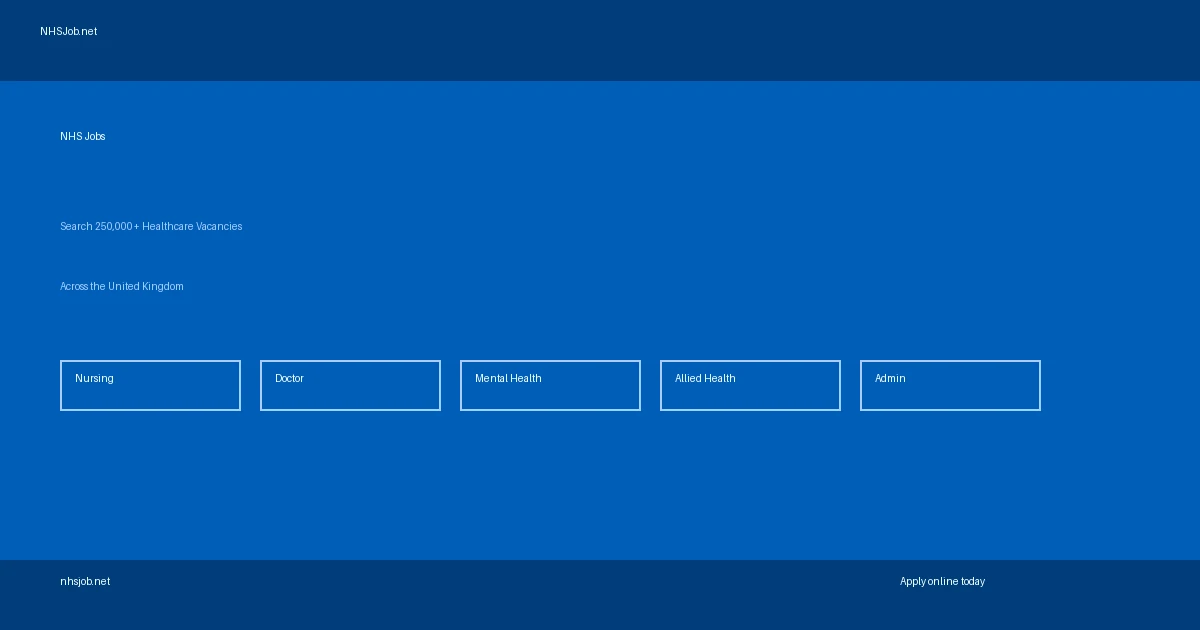The width and height of the screenshot is (1200, 630).
Task: Click the Across the United Kingdom text
Action: tap(122, 286)
